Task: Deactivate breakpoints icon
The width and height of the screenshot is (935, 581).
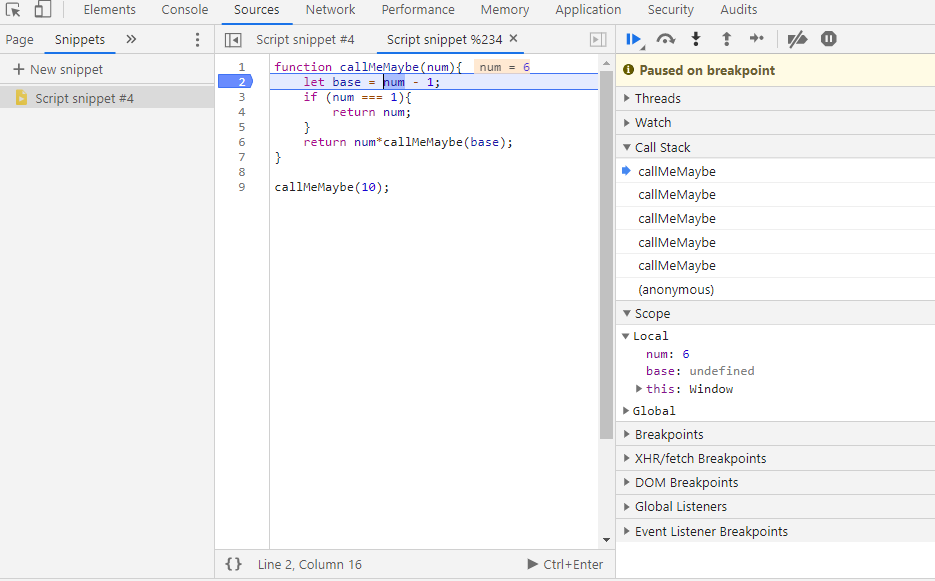Action: click(x=797, y=39)
